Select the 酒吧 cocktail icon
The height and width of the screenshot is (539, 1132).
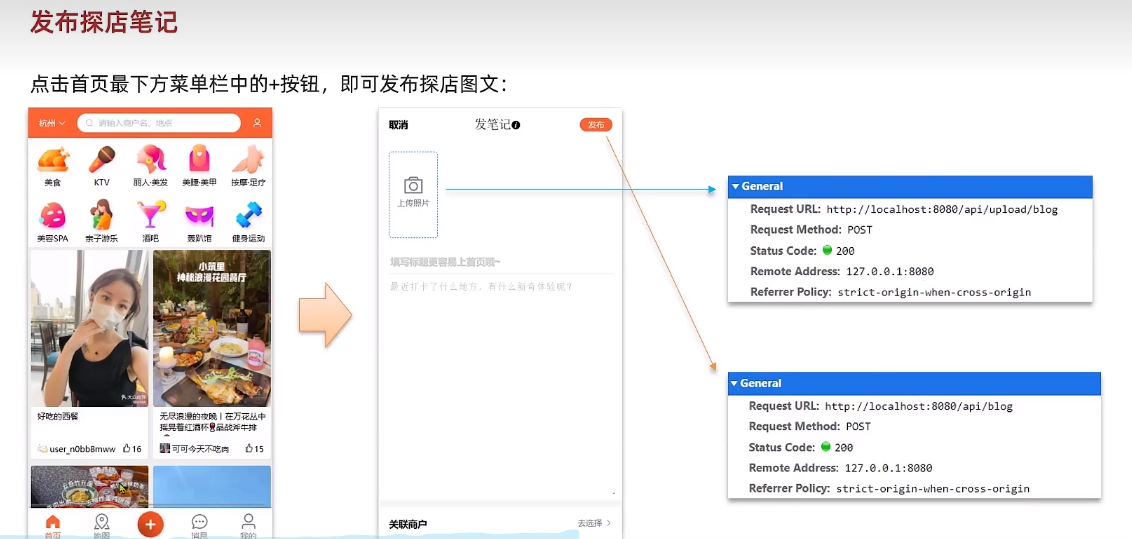pyautogui.click(x=151, y=215)
